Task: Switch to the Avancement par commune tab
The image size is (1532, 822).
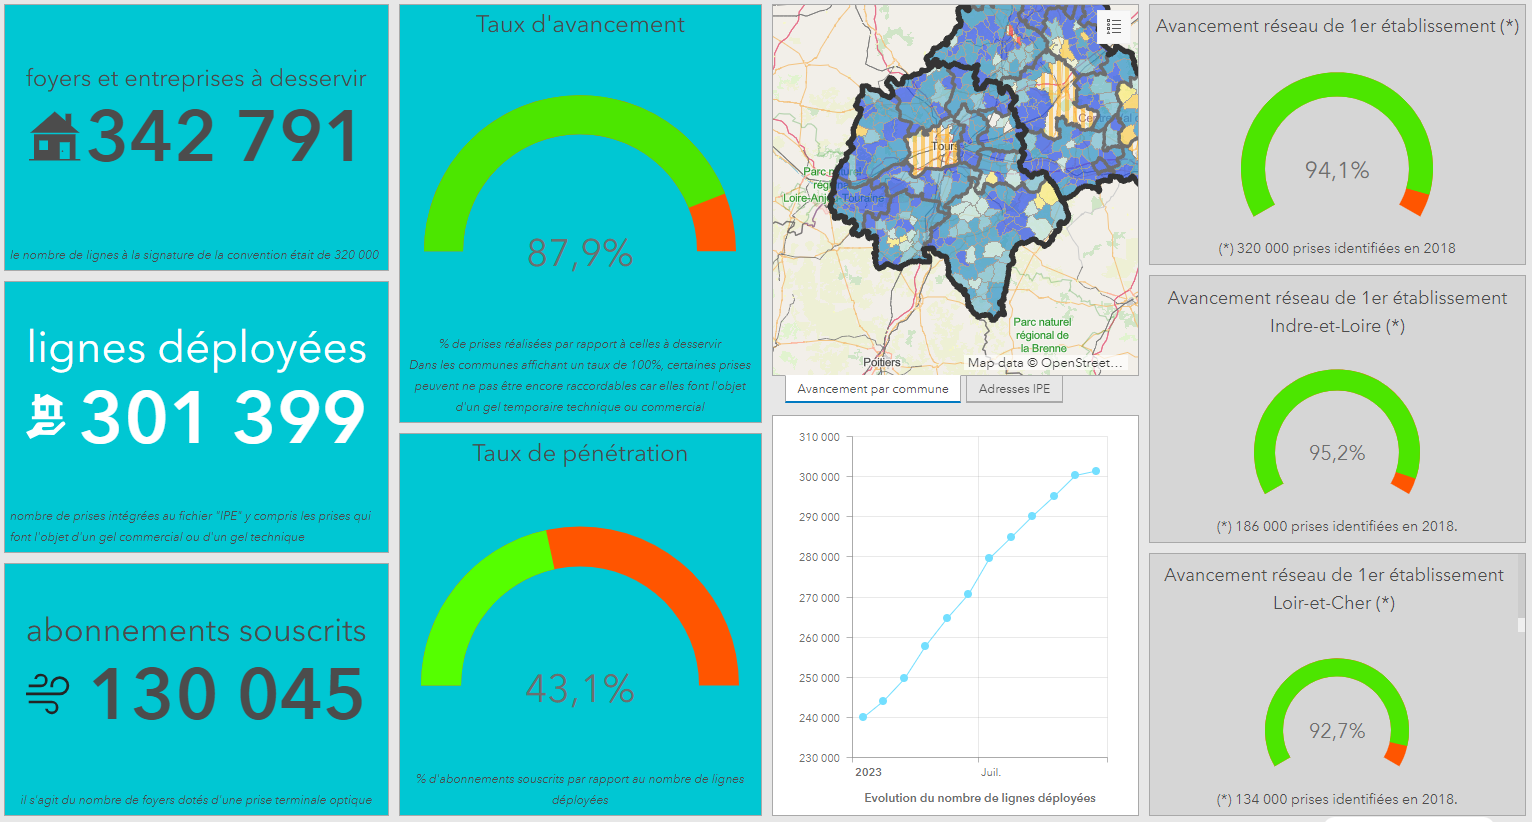Action: pos(872,389)
